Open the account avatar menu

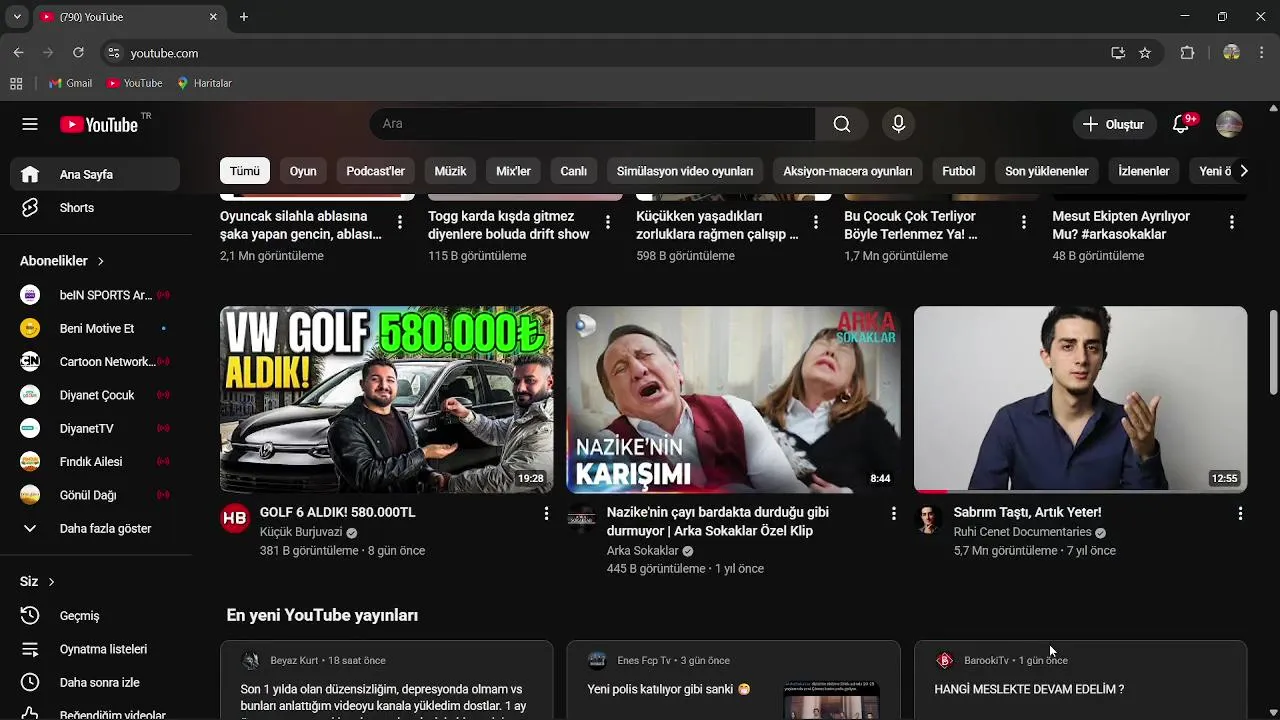click(1229, 124)
